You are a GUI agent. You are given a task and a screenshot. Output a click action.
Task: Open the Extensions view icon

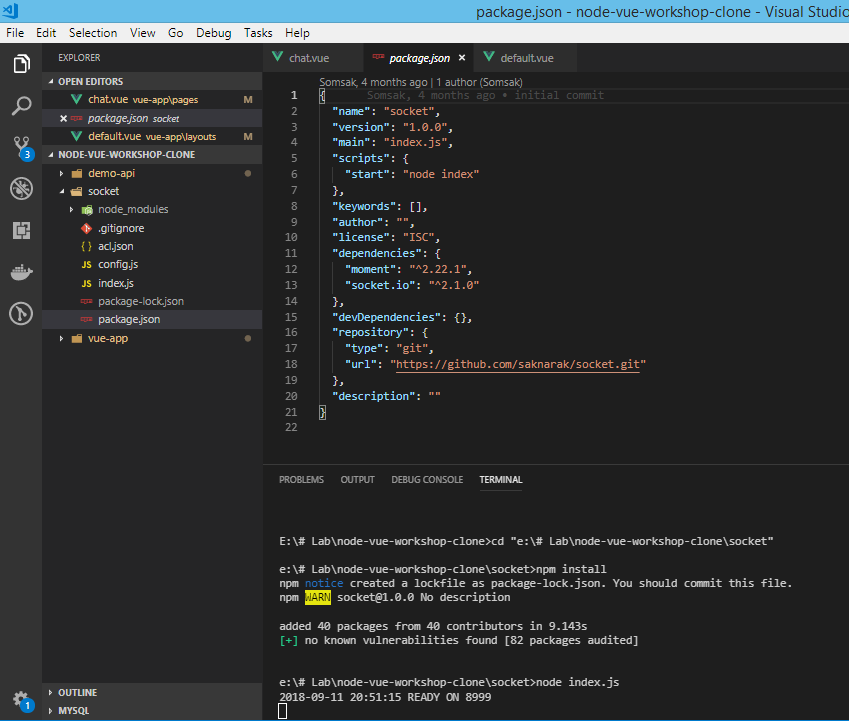click(21, 232)
